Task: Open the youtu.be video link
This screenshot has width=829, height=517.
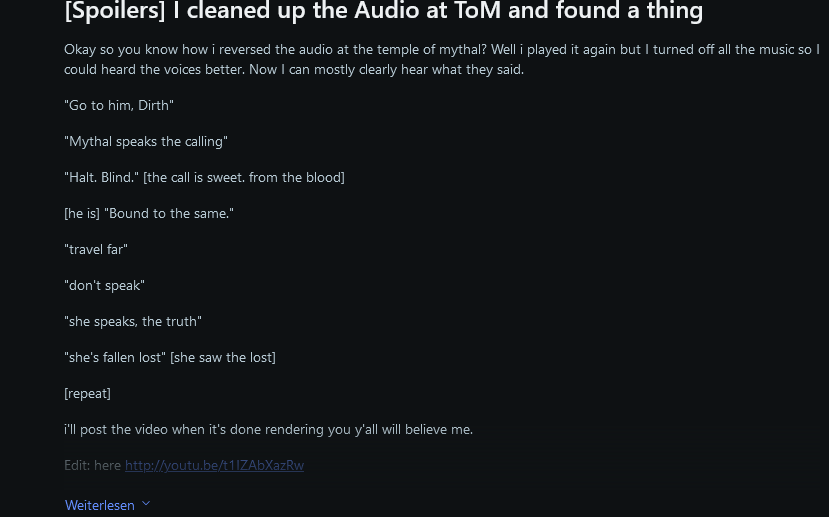Action: pyautogui.click(x=214, y=465)
